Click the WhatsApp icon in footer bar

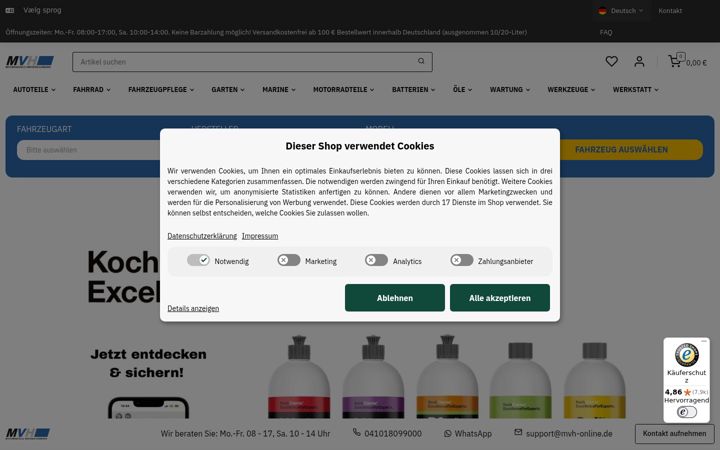pyautogui.click(x=447, y=433)
